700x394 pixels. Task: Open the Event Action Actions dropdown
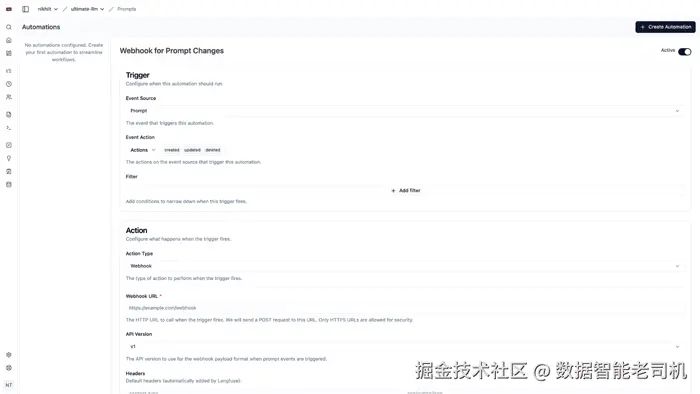click(142, 150)
